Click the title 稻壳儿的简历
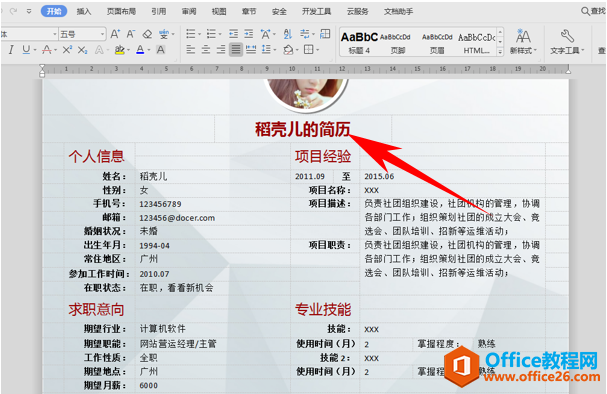 point(302,129)
